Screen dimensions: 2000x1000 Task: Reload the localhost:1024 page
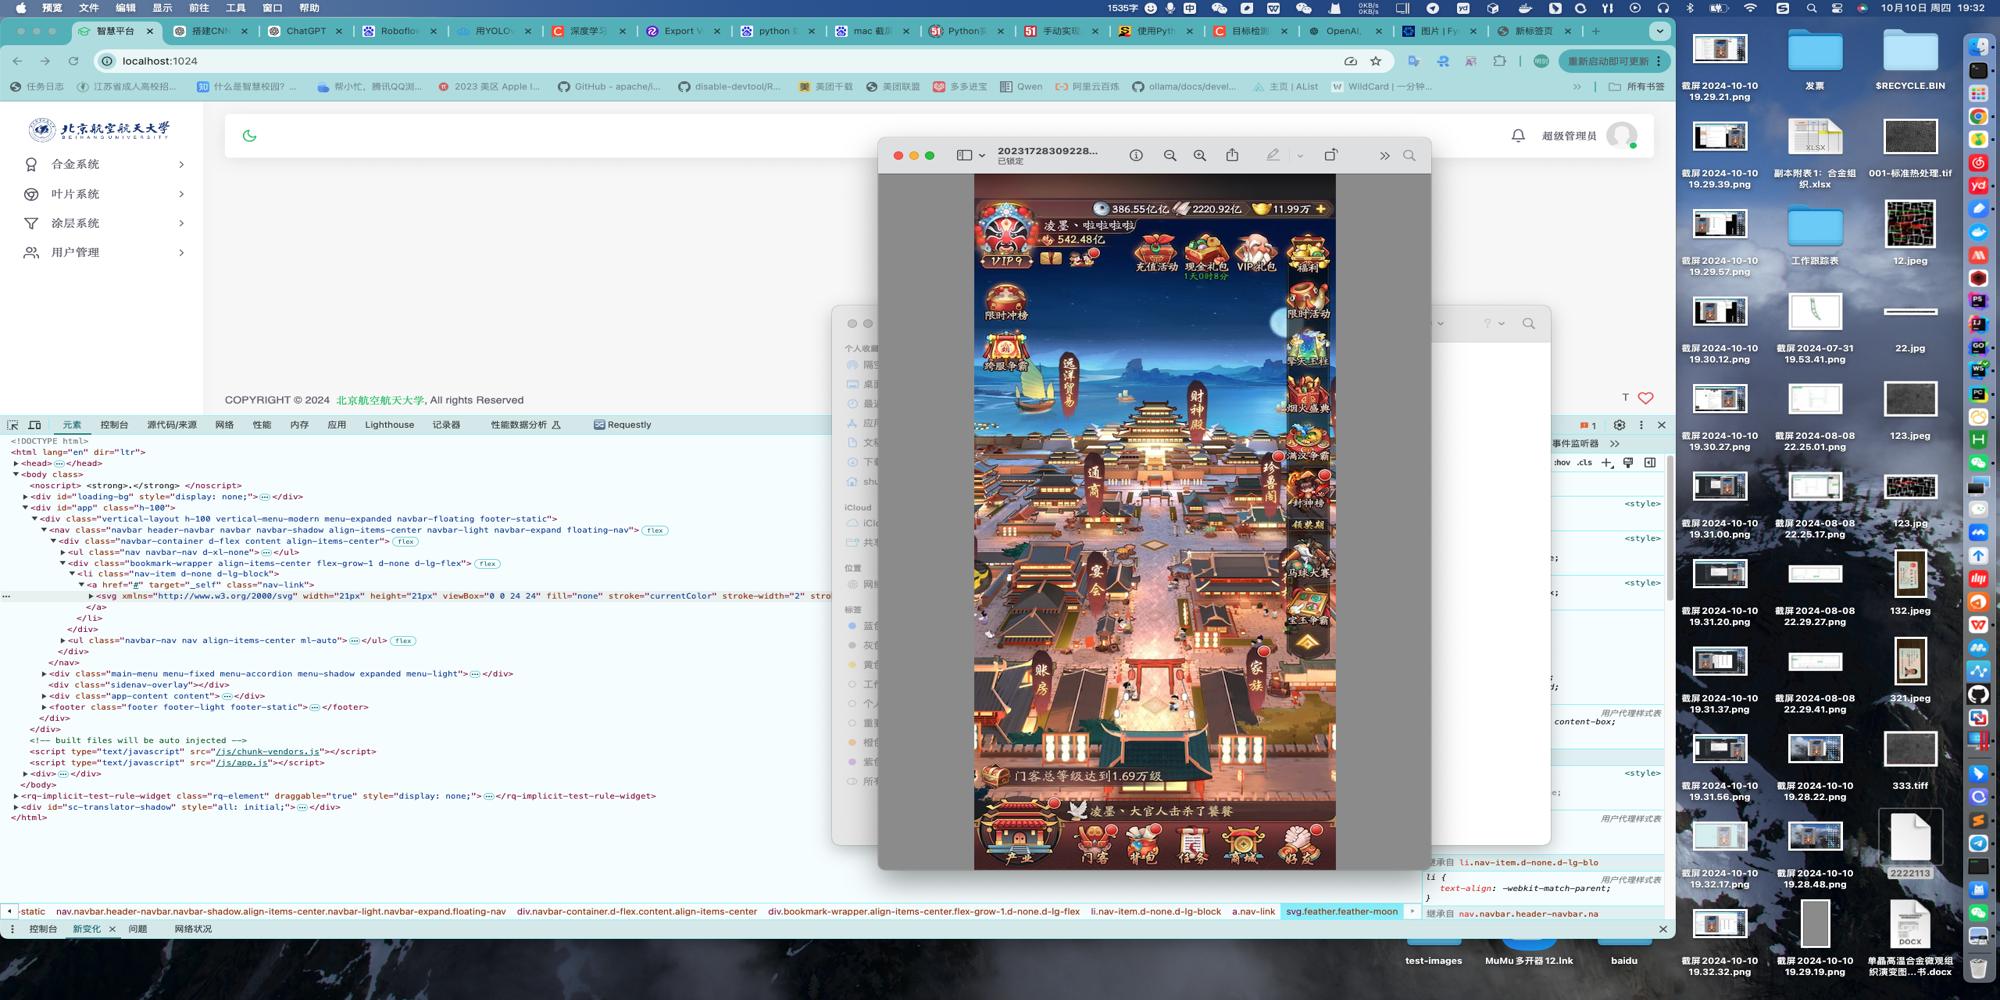click(73, 61)
